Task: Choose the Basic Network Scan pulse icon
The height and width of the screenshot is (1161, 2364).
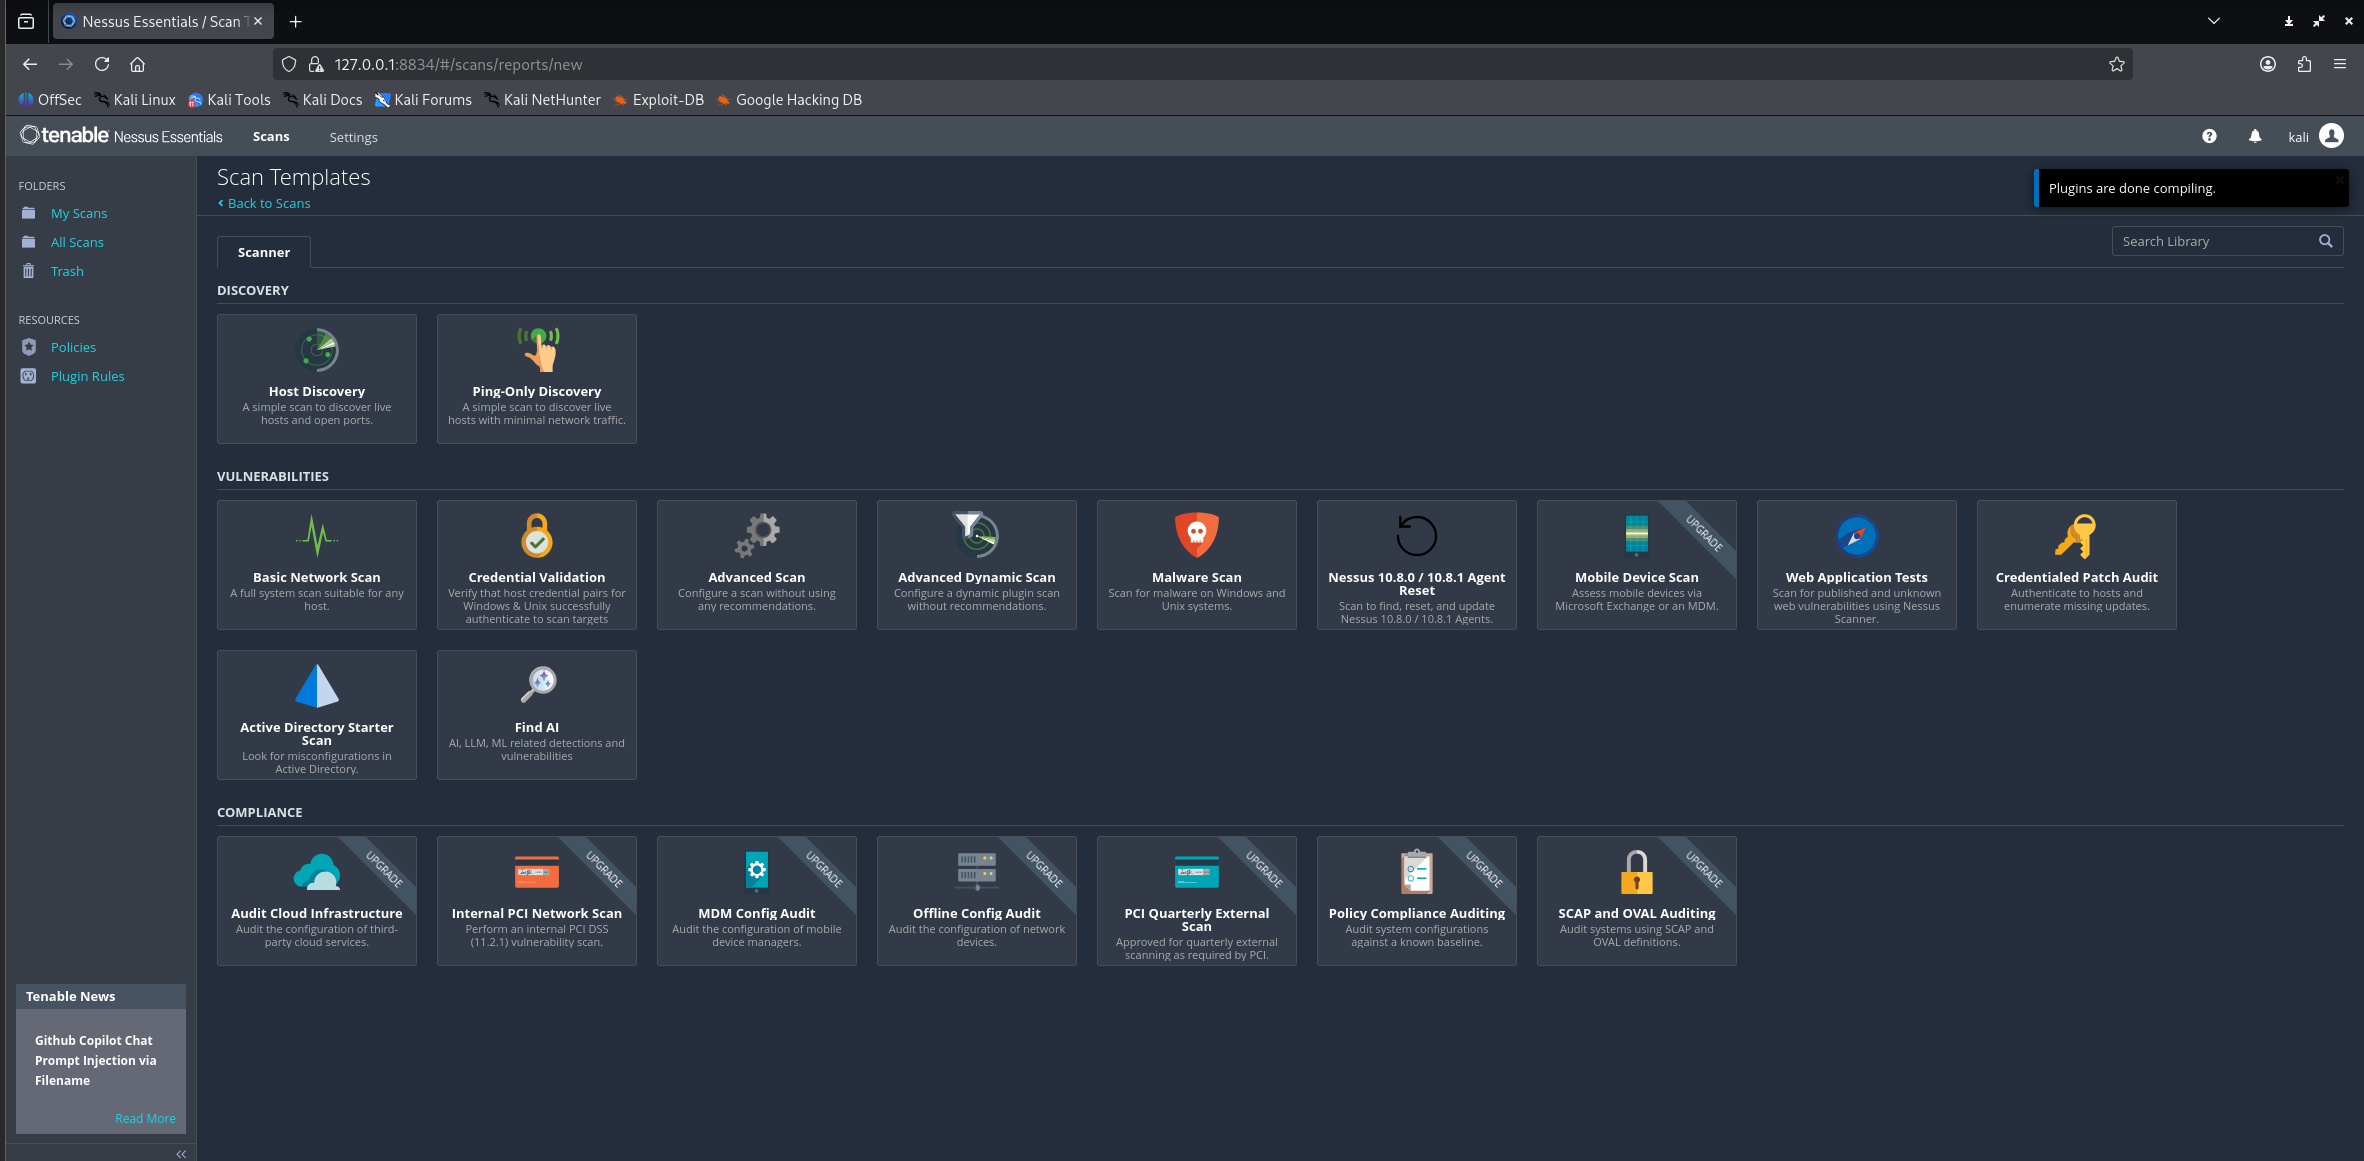Action: [x=317, y=536]
